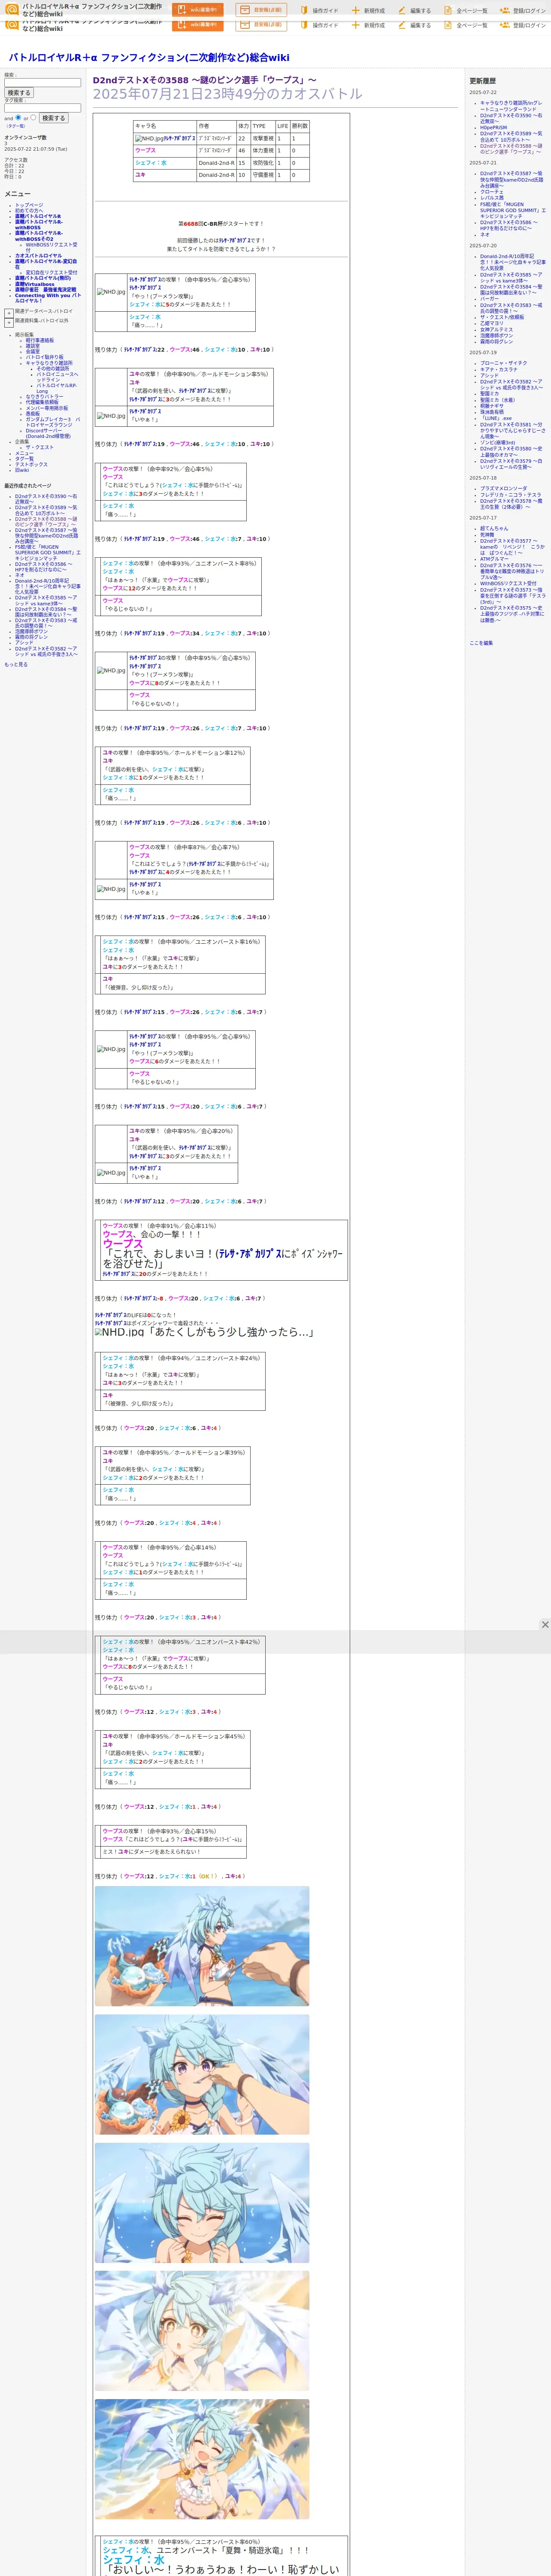Open D2ndテストXその3590 in 最近作成されたページ
This screenshot has width=551, height=2576.
pos(46,499)
